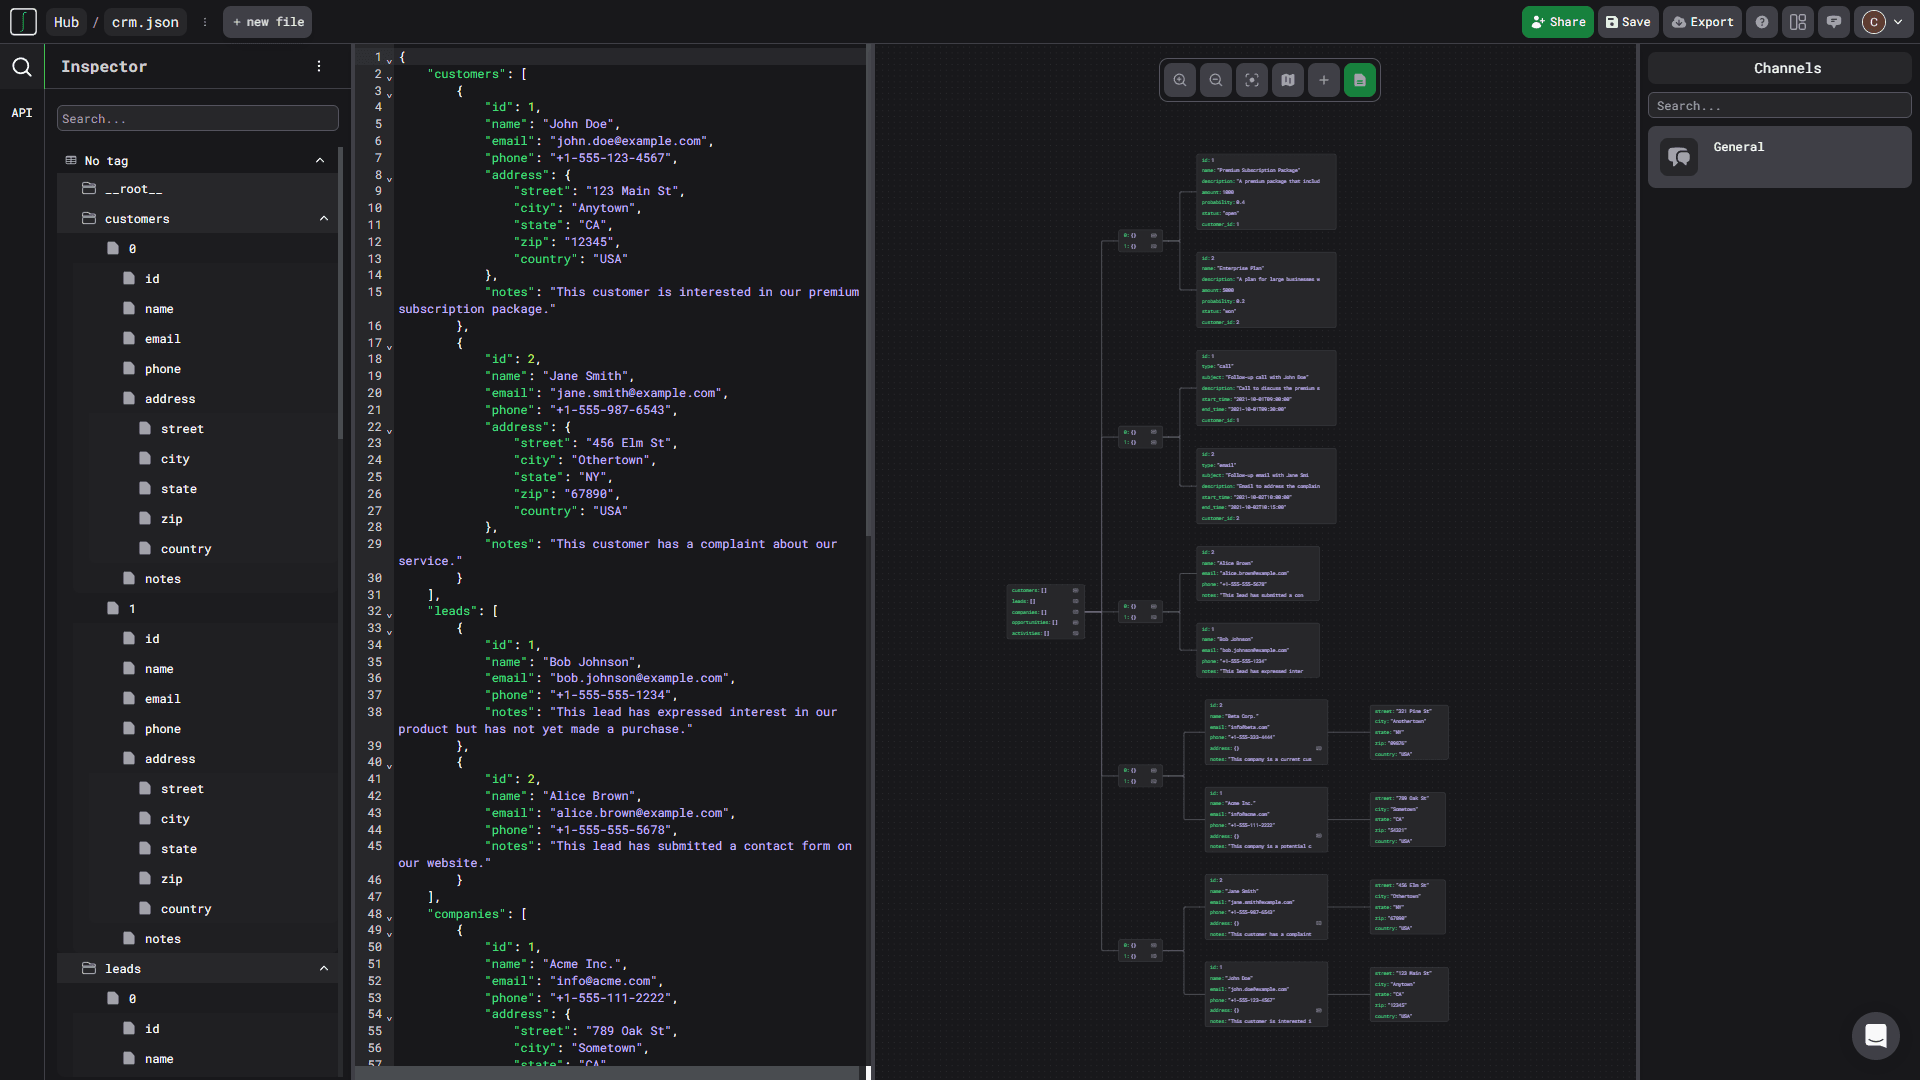Viewport: 1920px width, 1080px height.
Task: Open the user avatar dropdown
Action: tap(1884, 22)
